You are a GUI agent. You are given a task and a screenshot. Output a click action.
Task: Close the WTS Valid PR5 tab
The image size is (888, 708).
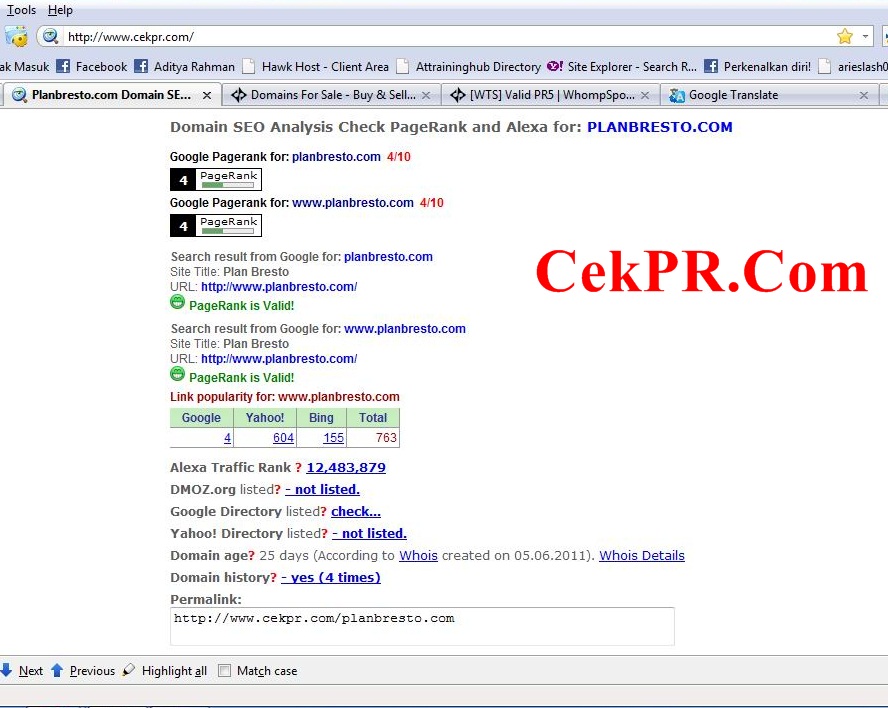click(x=645, y=95)
